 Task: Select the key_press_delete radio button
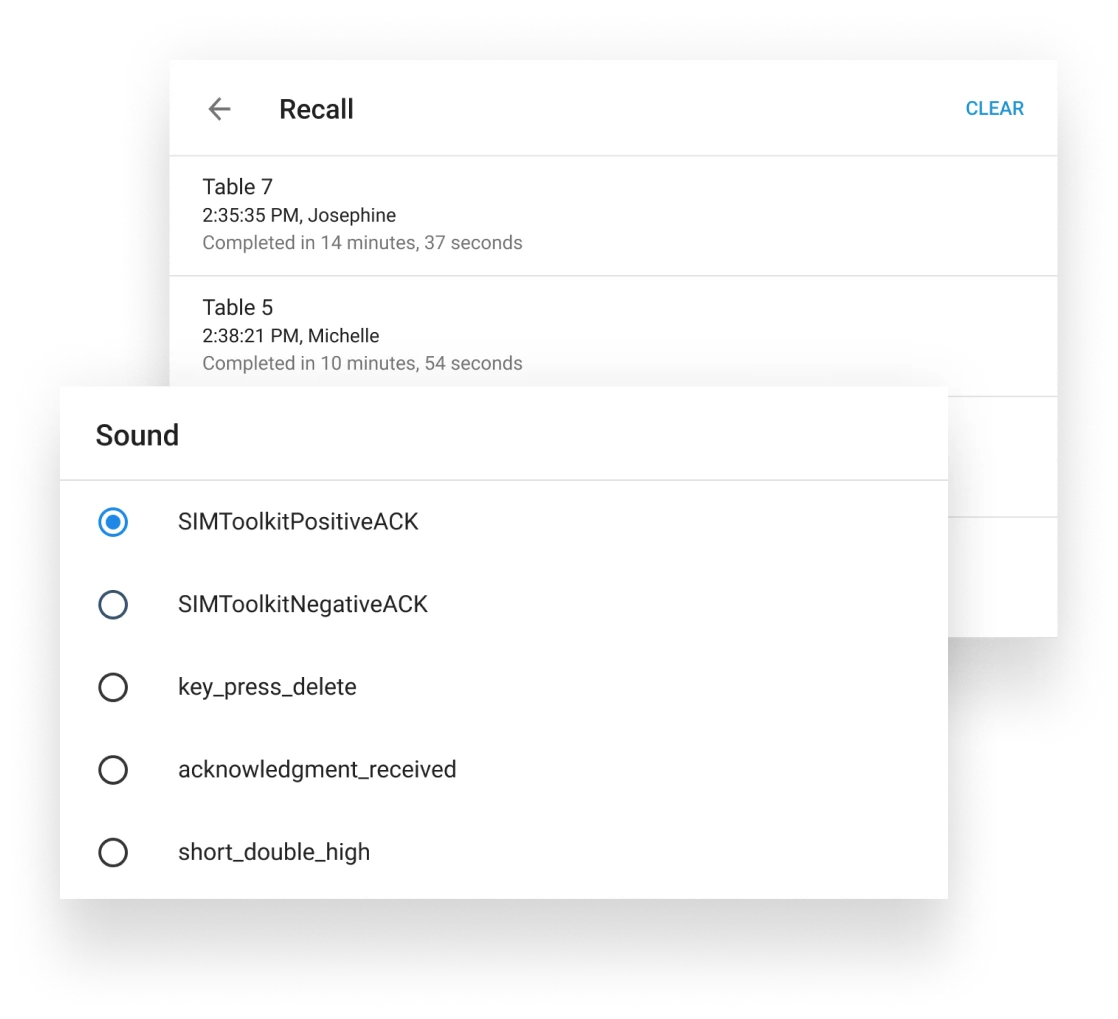click(113, 687)
